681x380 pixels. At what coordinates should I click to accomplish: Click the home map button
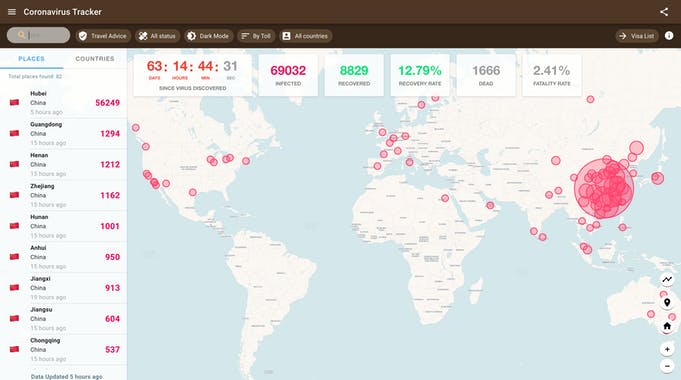coord(667,326)
